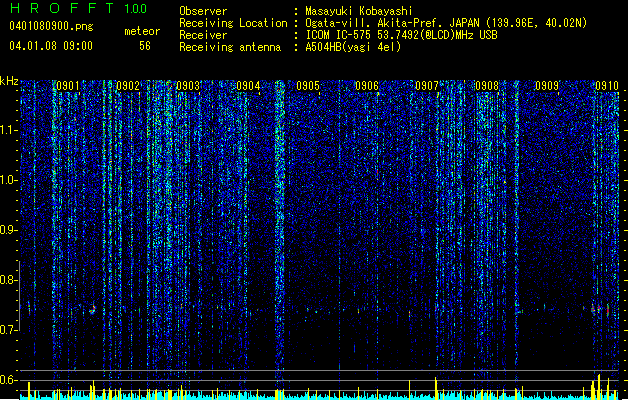Viewport: 629px width, 400px height.
Task: Click the 'meteor' label above the count
Action: pyautogui.click(x=142, y=31)
